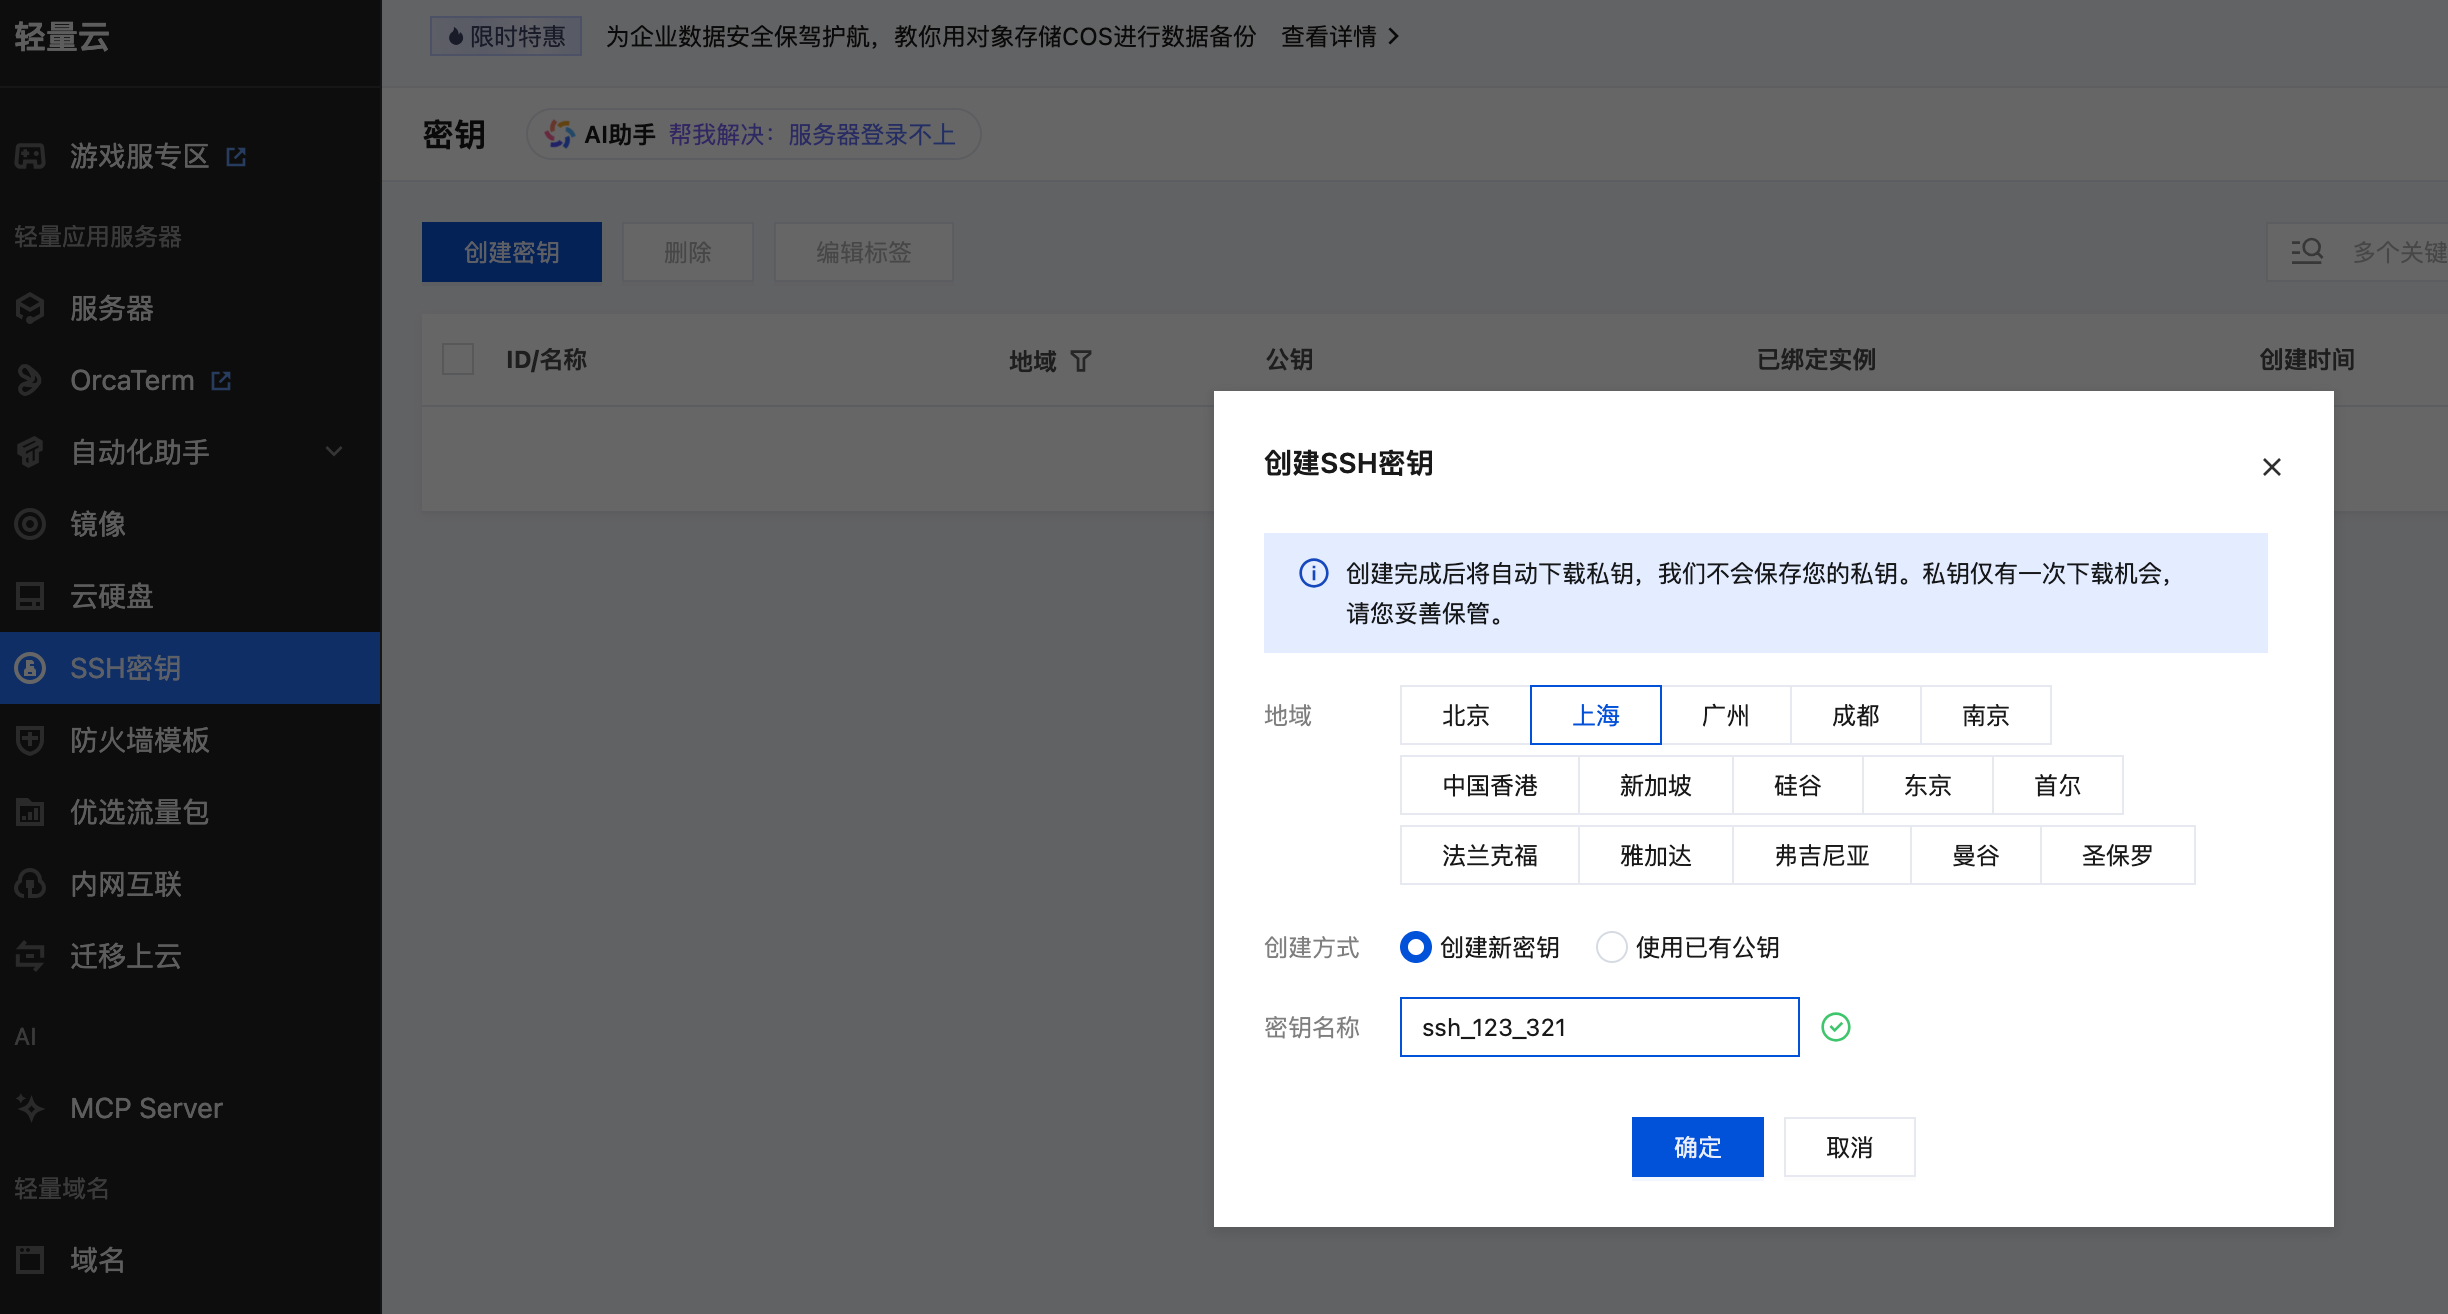Viewport: 2448px width, 1314px height.
Task: Click the 镜像 image icon in sidebar
Action: (31, 524)
